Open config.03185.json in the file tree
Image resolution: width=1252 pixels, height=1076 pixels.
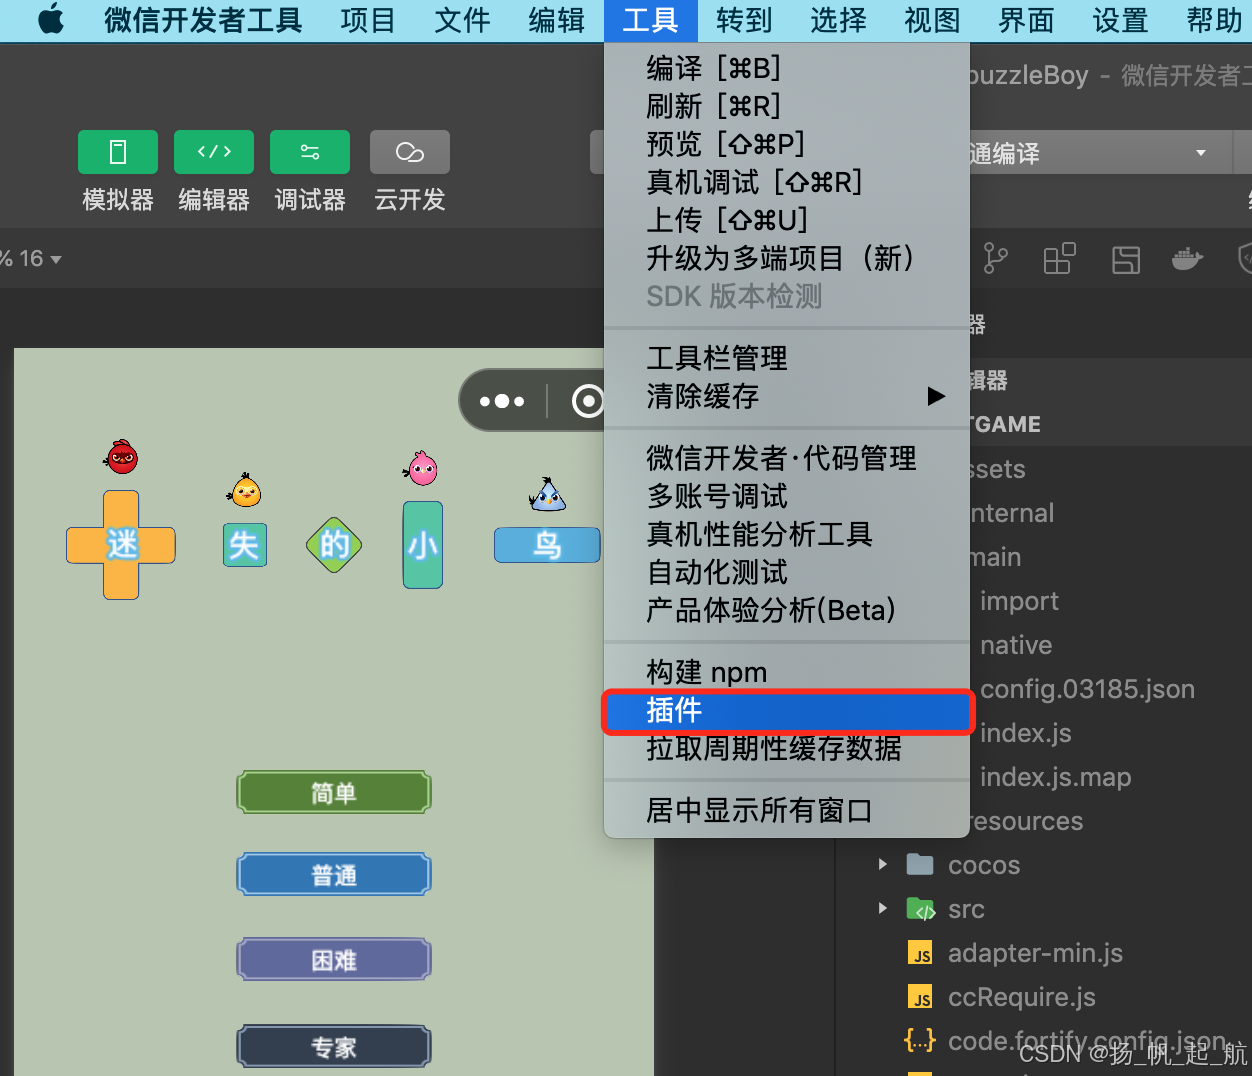pos(1088,689)
